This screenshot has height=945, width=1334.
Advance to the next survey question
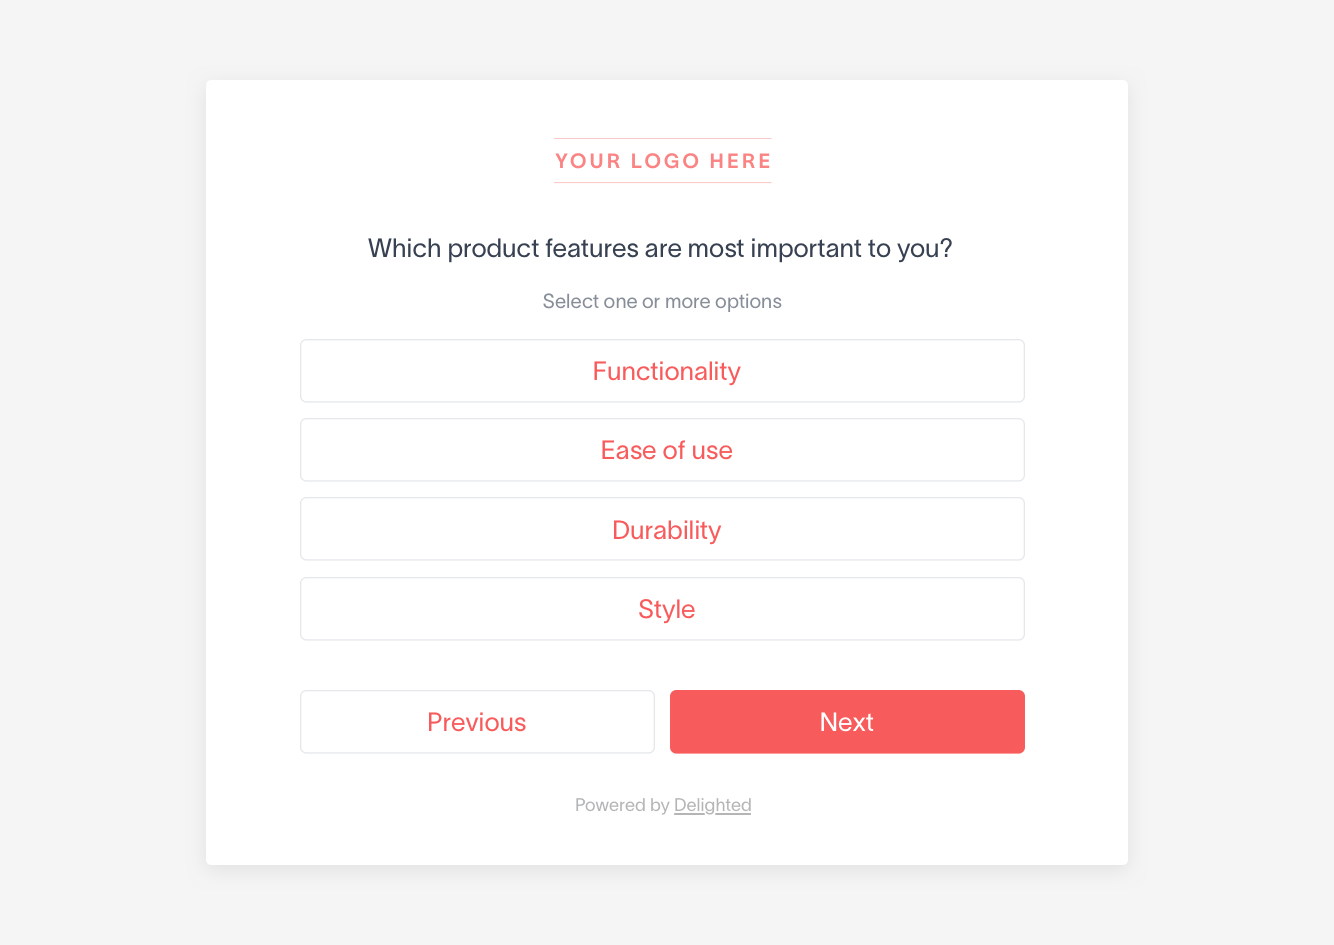tap(847, 722)
